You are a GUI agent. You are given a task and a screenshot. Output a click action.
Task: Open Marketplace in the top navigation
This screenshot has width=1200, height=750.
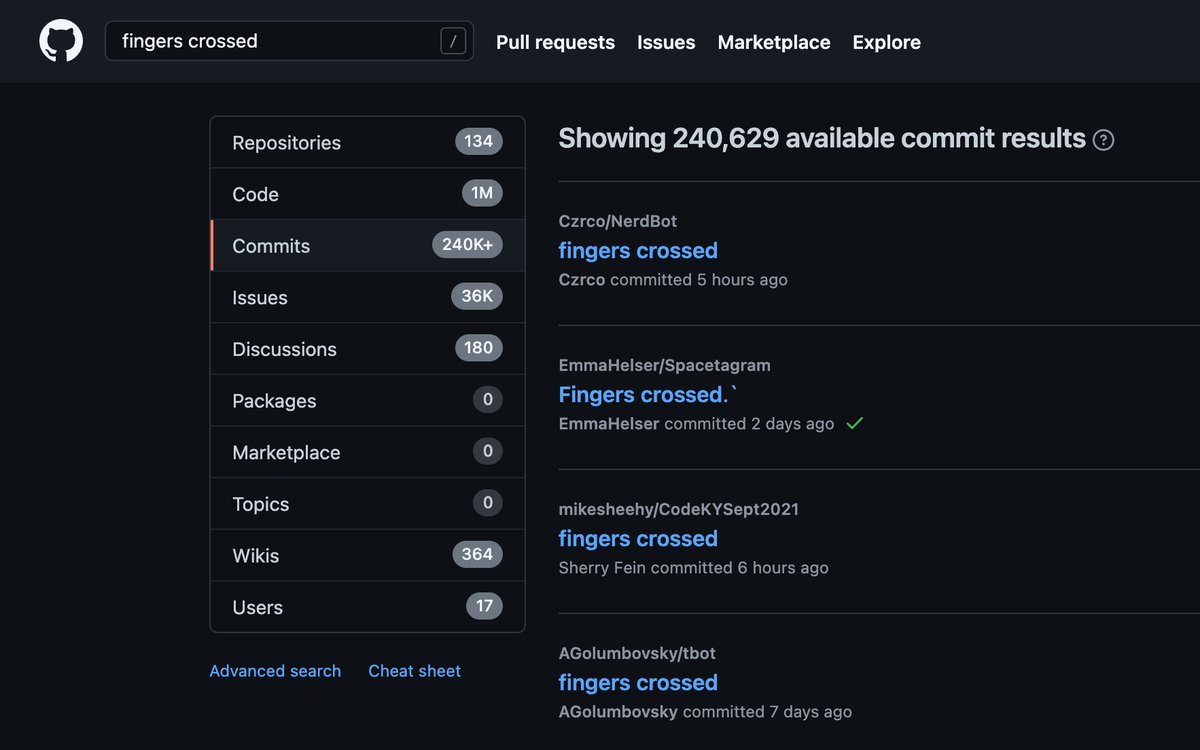tap(774, 42)
